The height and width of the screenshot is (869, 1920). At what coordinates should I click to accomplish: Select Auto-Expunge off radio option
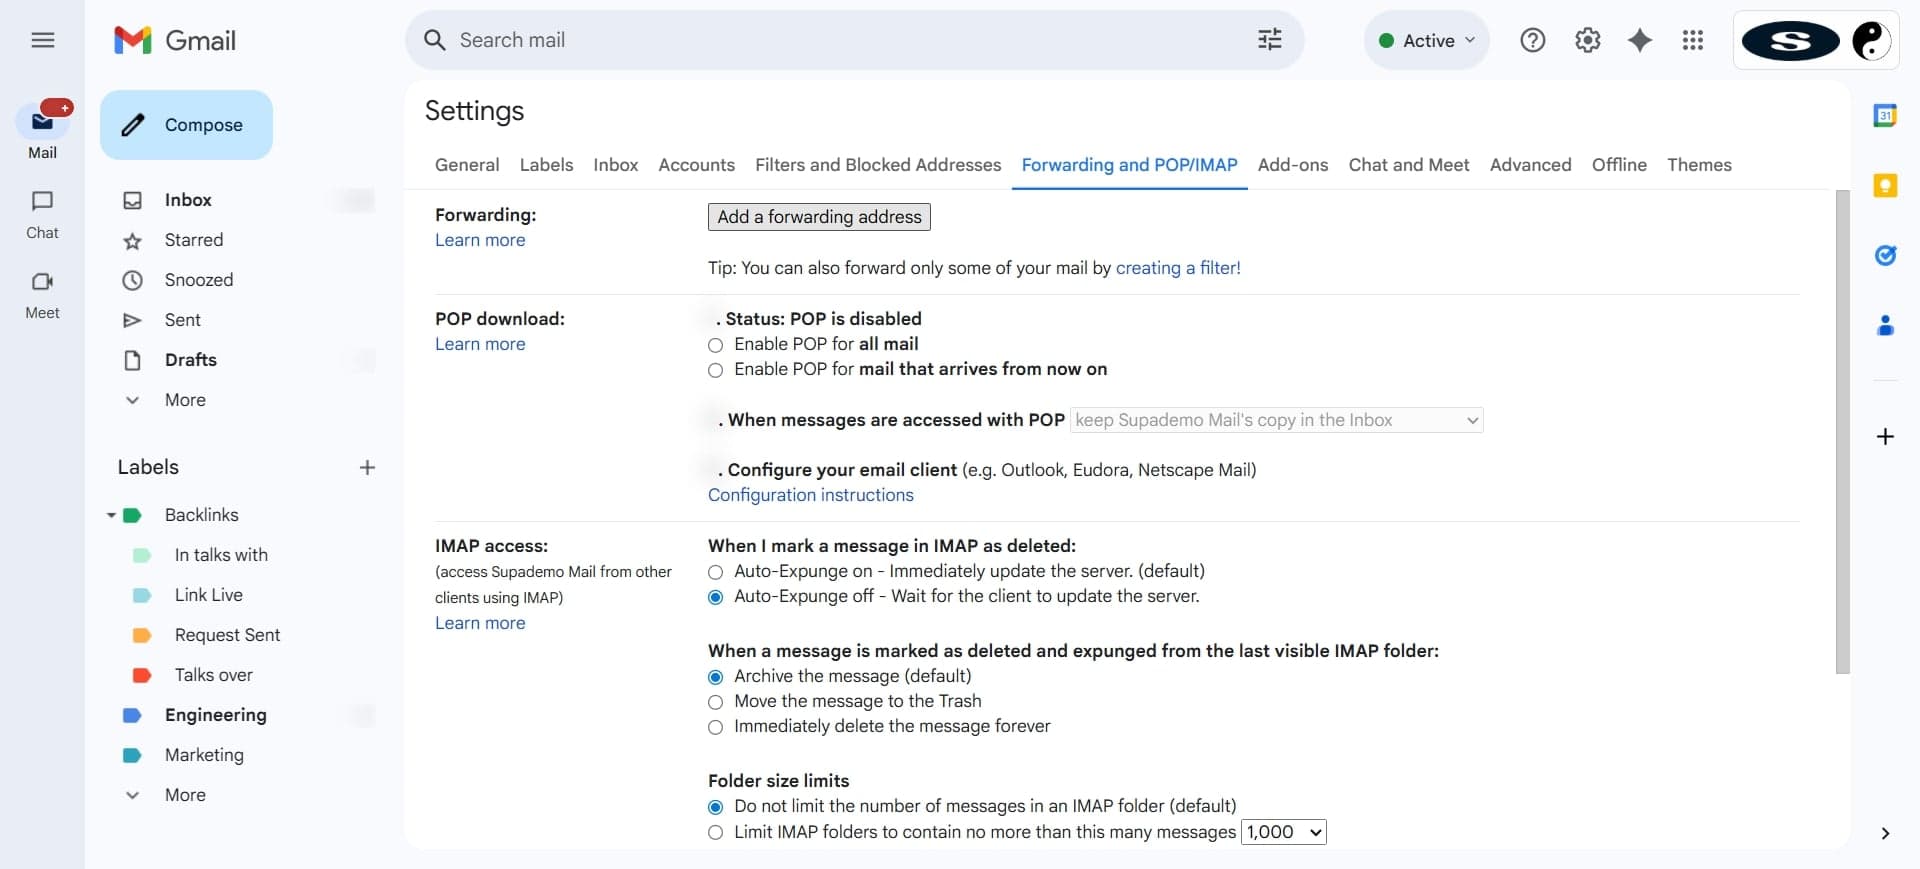715,597
